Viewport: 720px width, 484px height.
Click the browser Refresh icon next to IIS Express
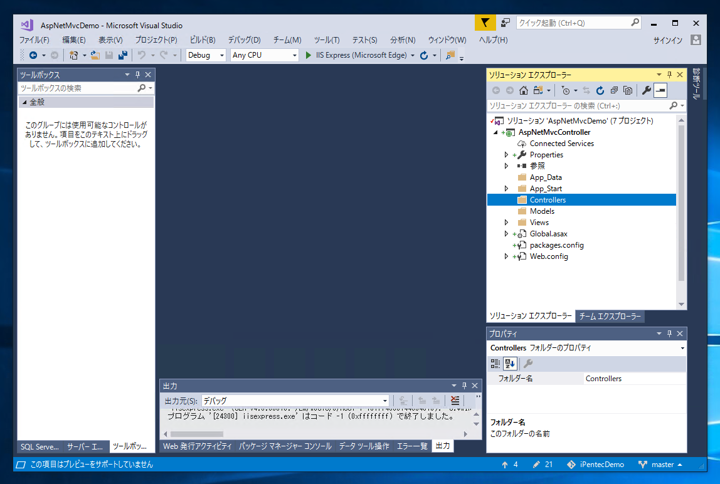tap(424, 55)
